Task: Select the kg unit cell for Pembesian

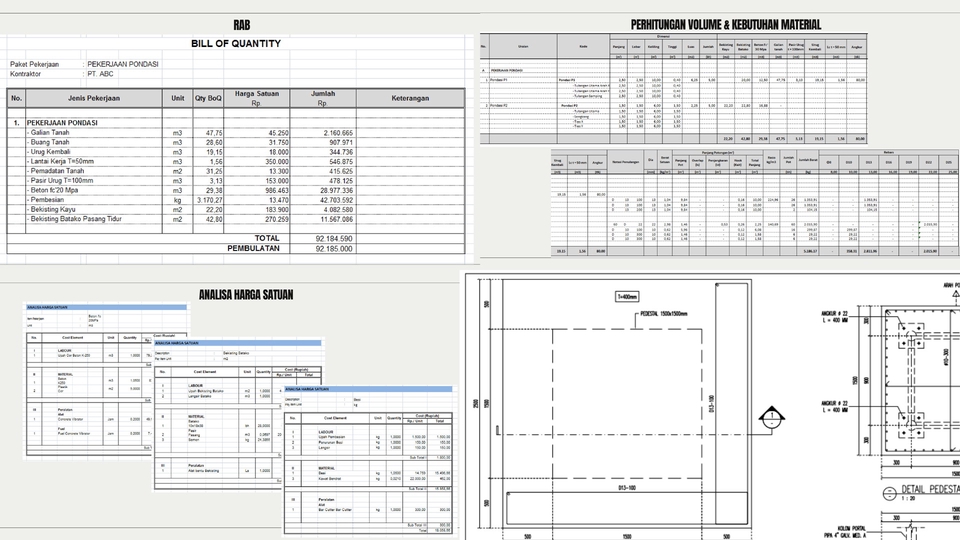Action: 178,200
